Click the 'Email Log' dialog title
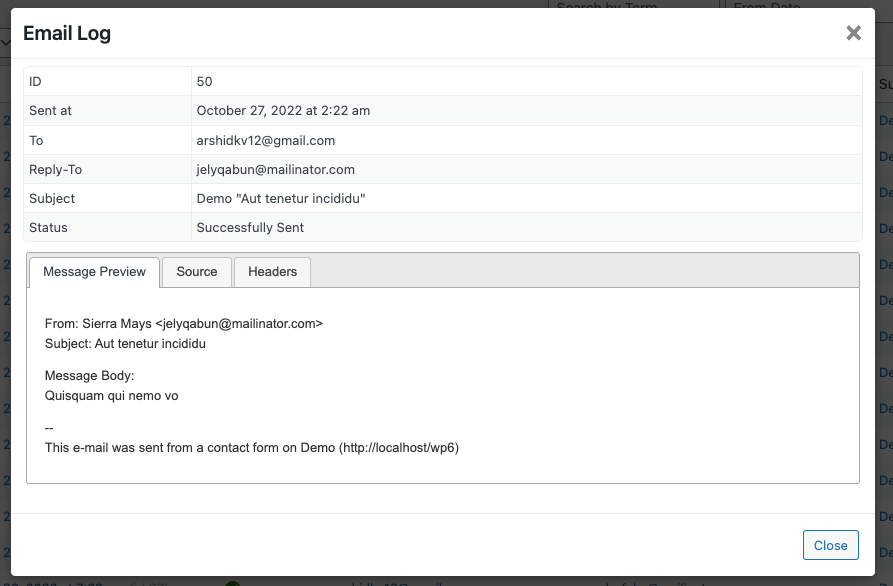Image resolution: width=893 pixels, height=586 pixels. click(67, 33)
